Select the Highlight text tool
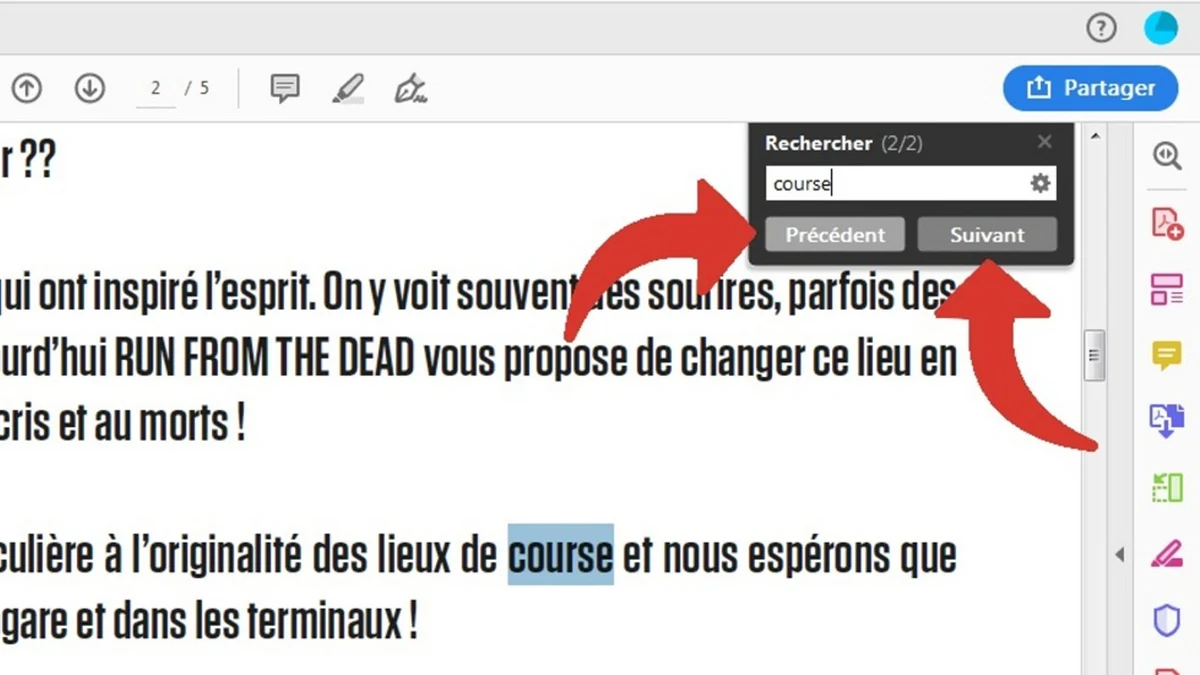 click(x=347, y=88)
